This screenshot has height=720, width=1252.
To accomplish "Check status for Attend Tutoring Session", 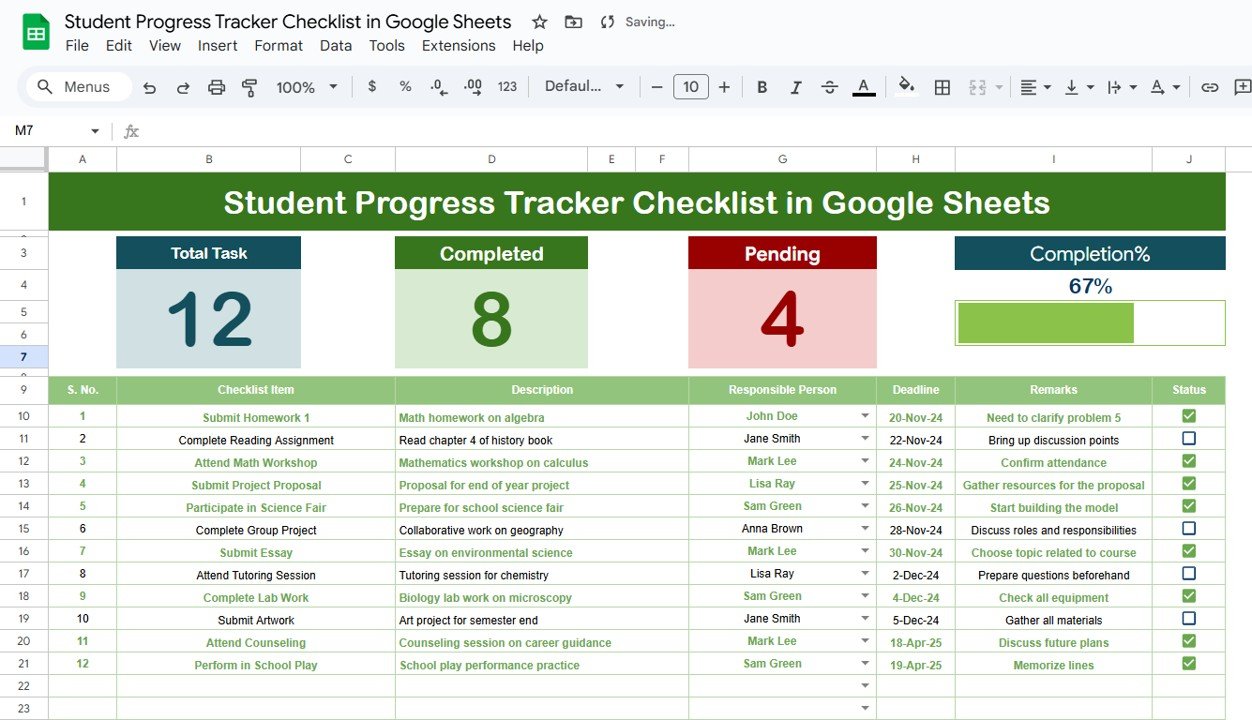I will click(1189, 574).
